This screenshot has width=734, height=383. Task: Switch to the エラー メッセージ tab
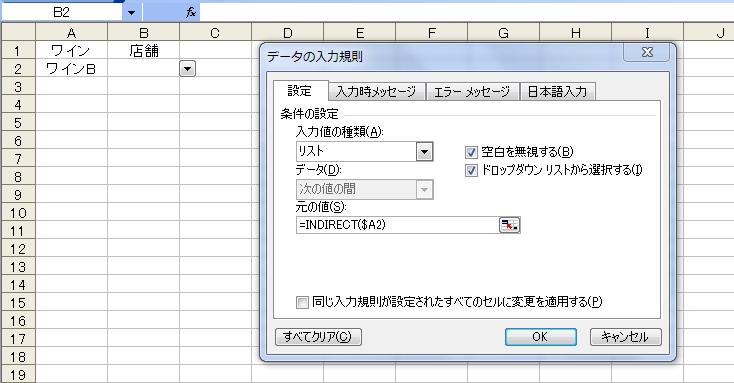coord(472,92)
